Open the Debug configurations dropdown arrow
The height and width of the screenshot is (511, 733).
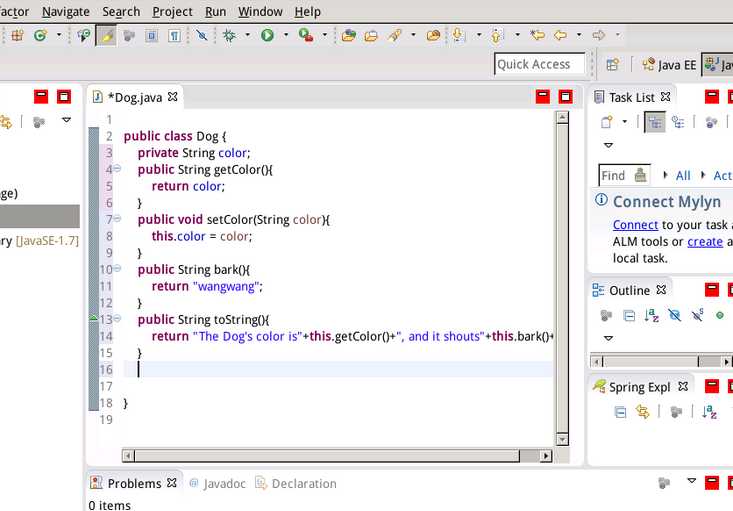click(x=247, y=35)
